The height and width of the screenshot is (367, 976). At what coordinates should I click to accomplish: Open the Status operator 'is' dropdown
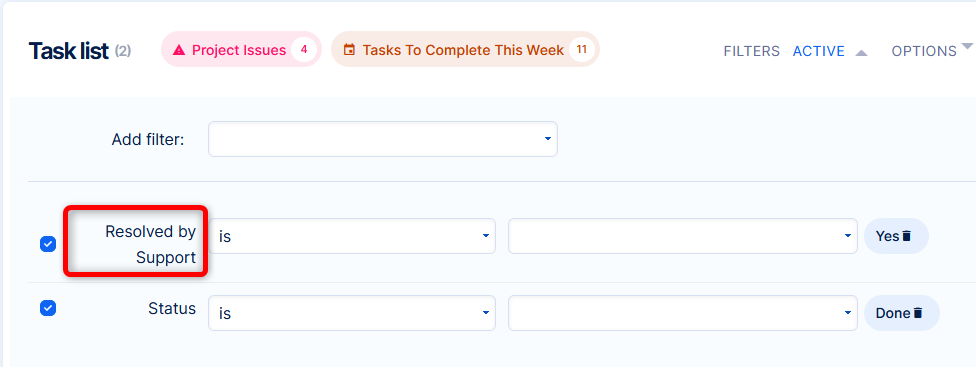352,313
